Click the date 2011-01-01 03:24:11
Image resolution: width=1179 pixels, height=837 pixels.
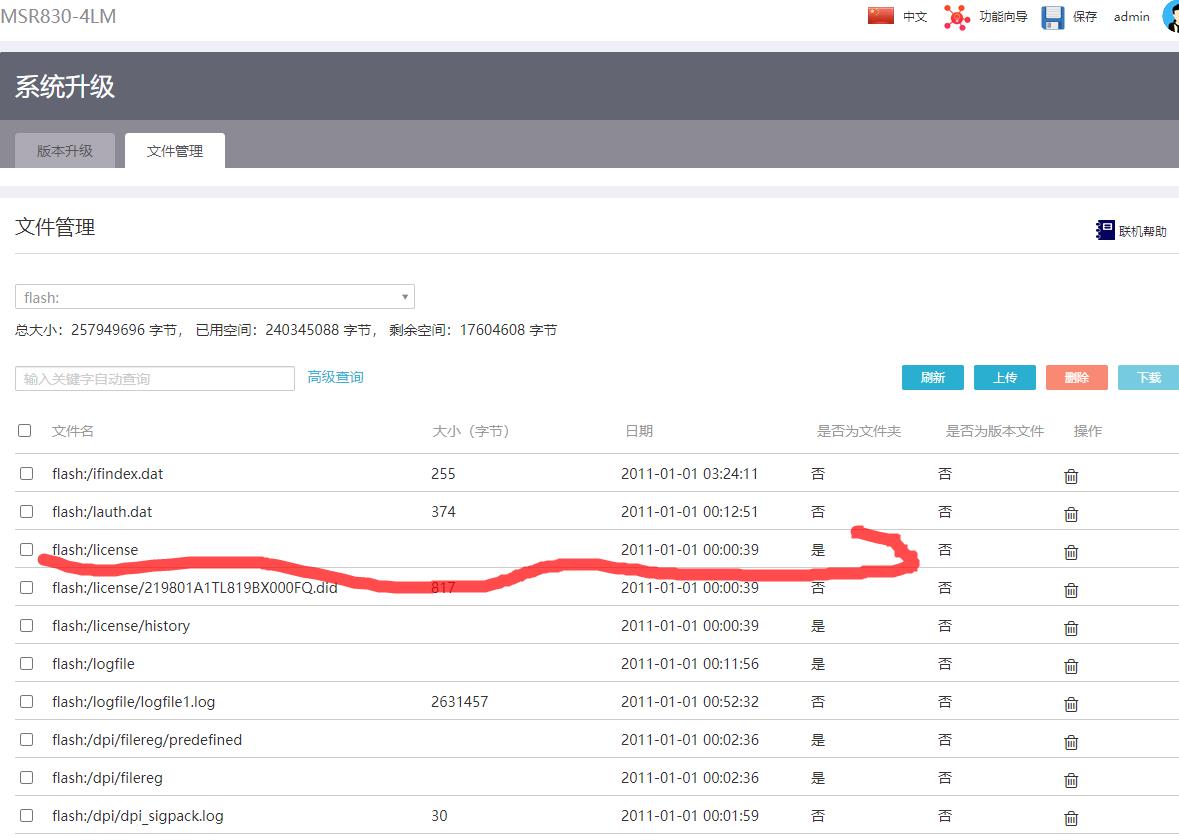(690, 474)
